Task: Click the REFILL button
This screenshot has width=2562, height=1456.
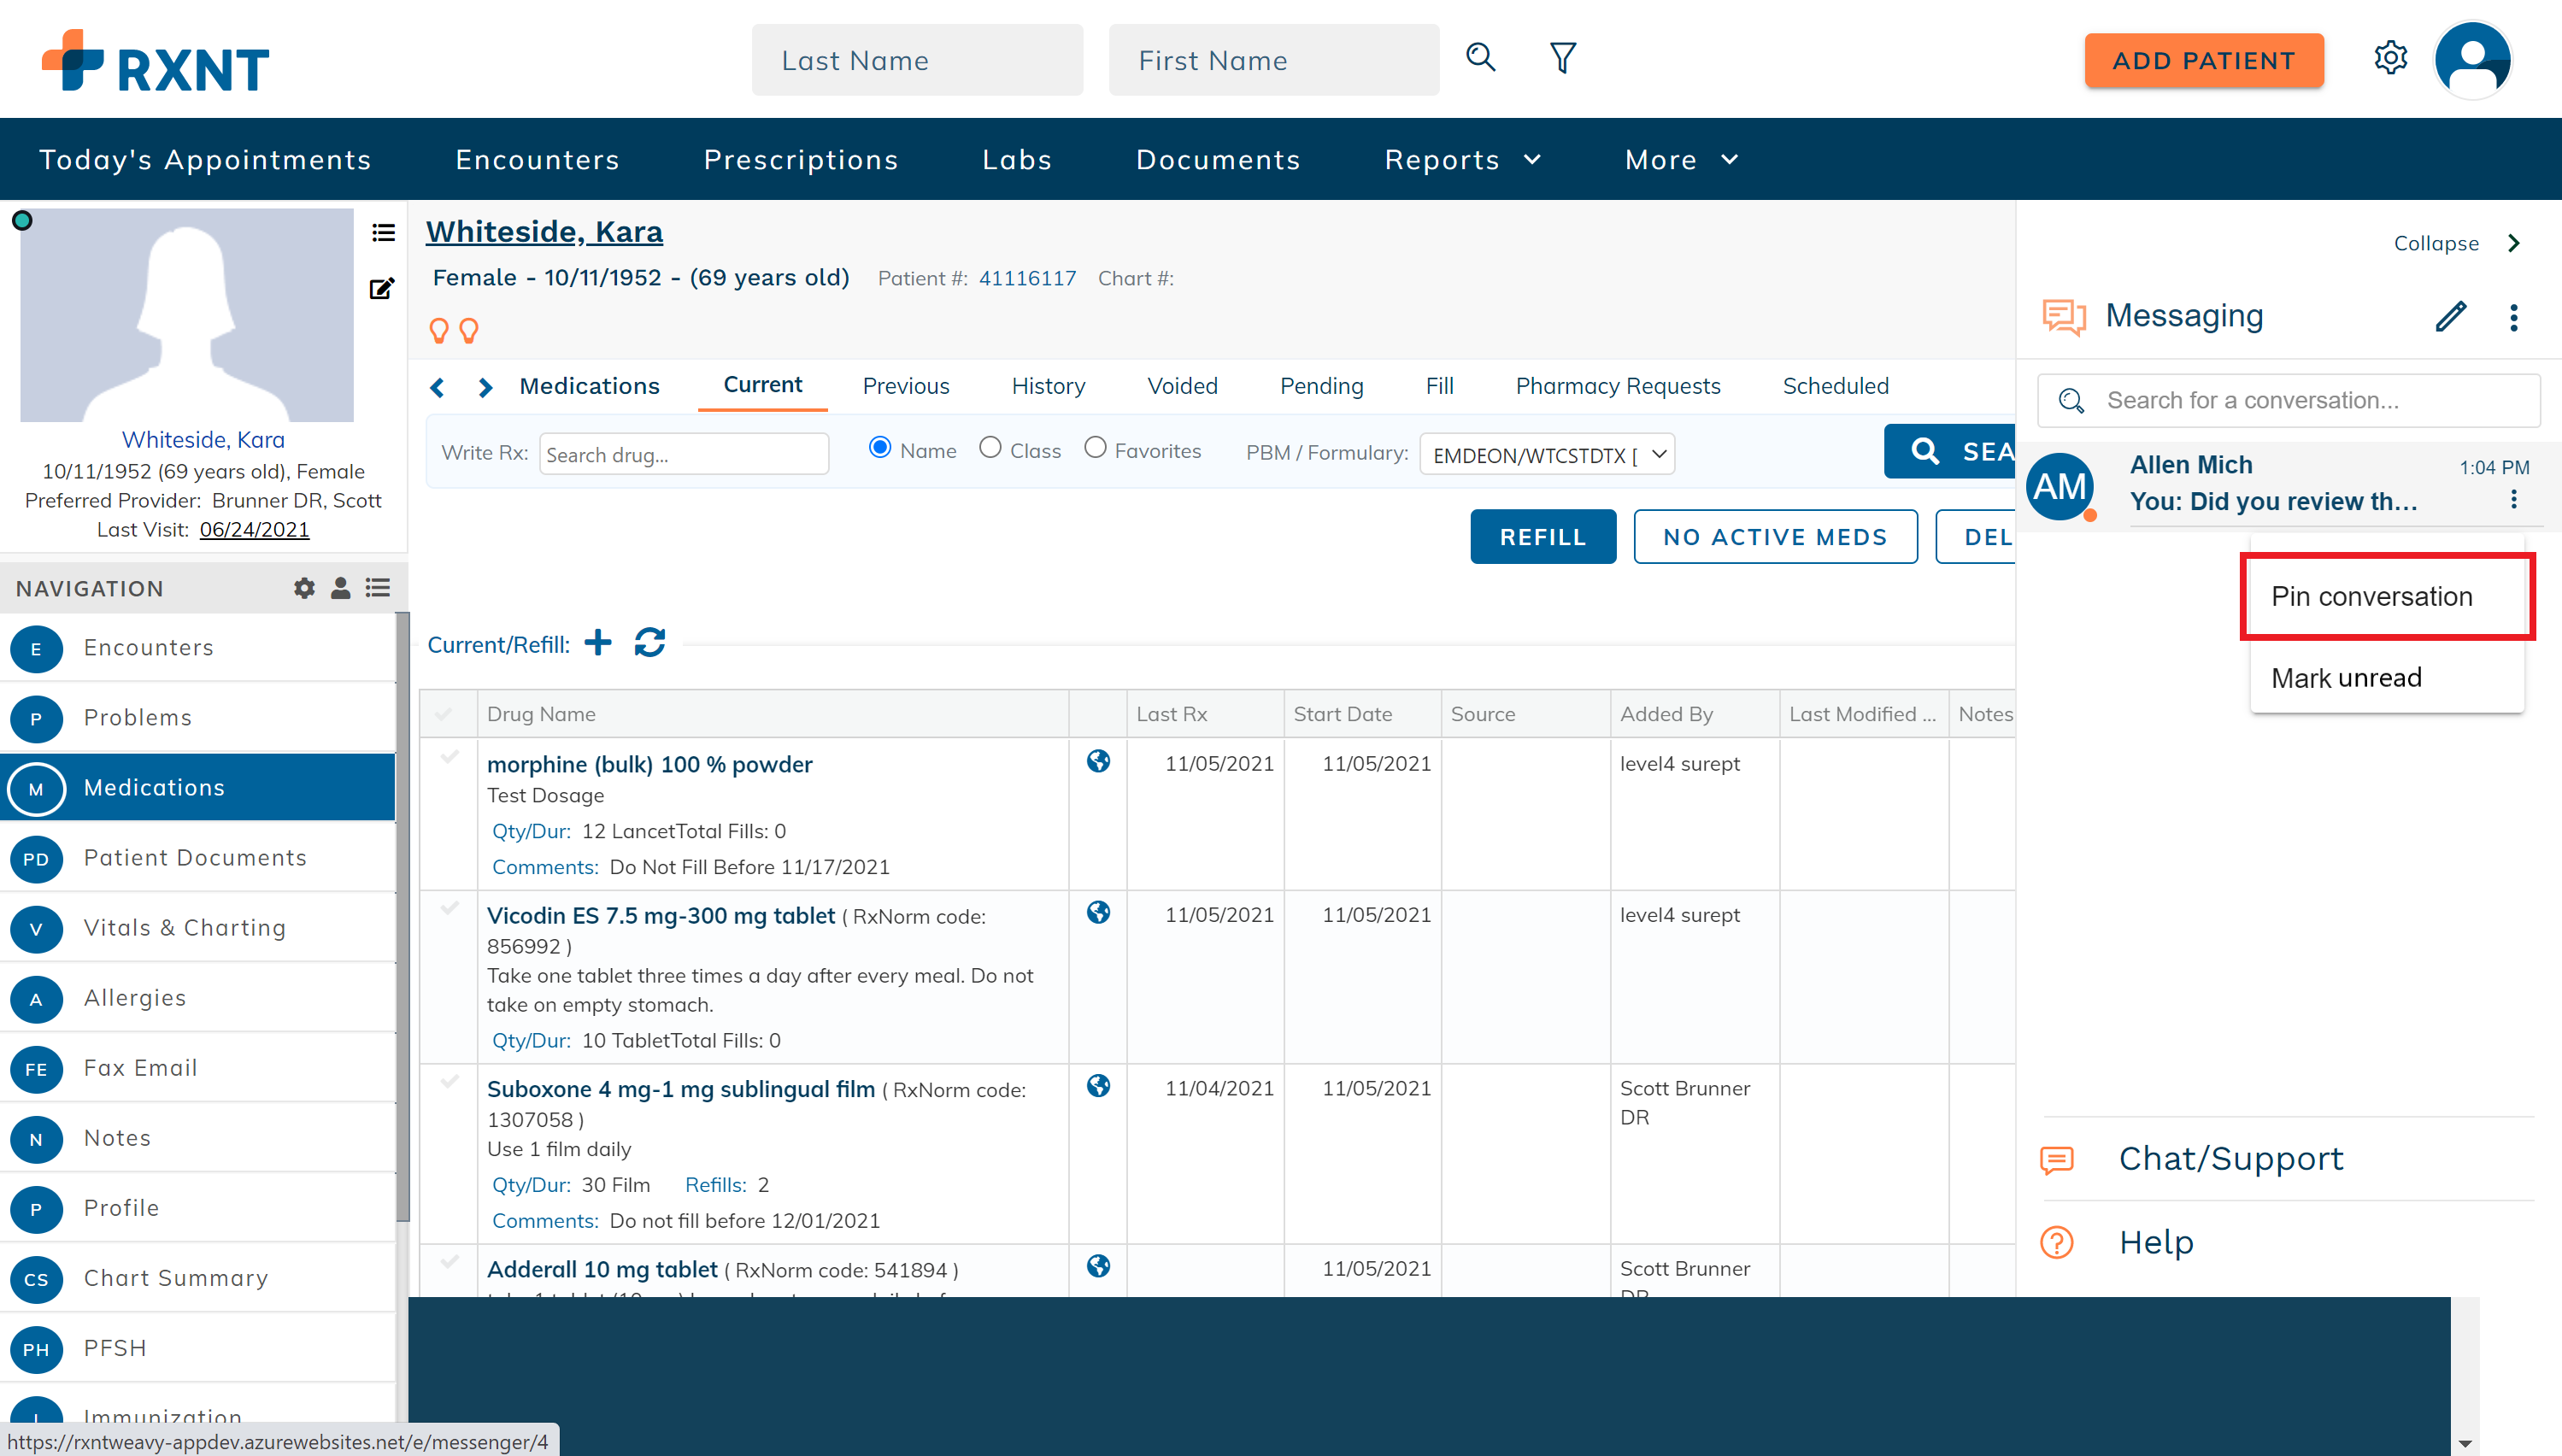Action: pos(1543,537)
